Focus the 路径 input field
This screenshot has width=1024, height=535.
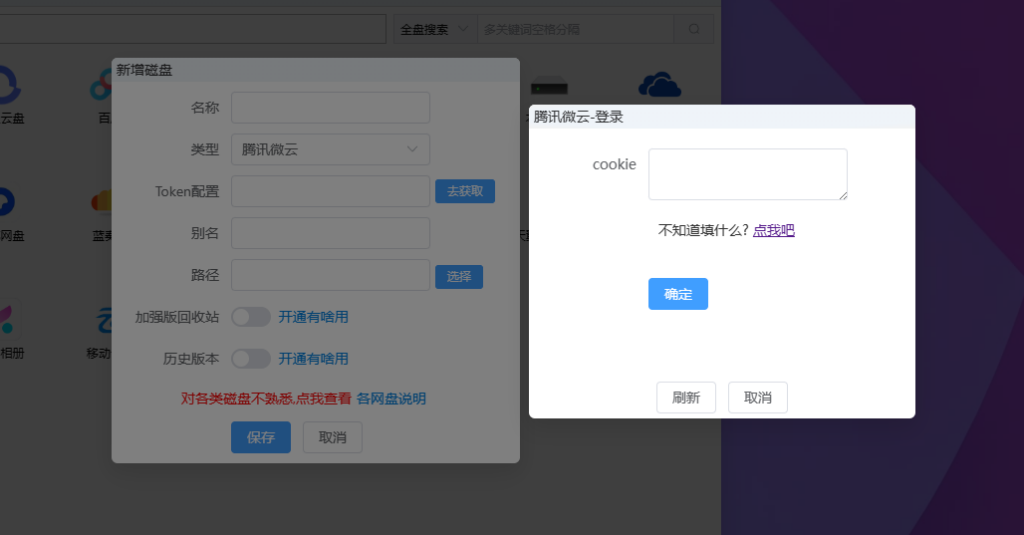330,275
